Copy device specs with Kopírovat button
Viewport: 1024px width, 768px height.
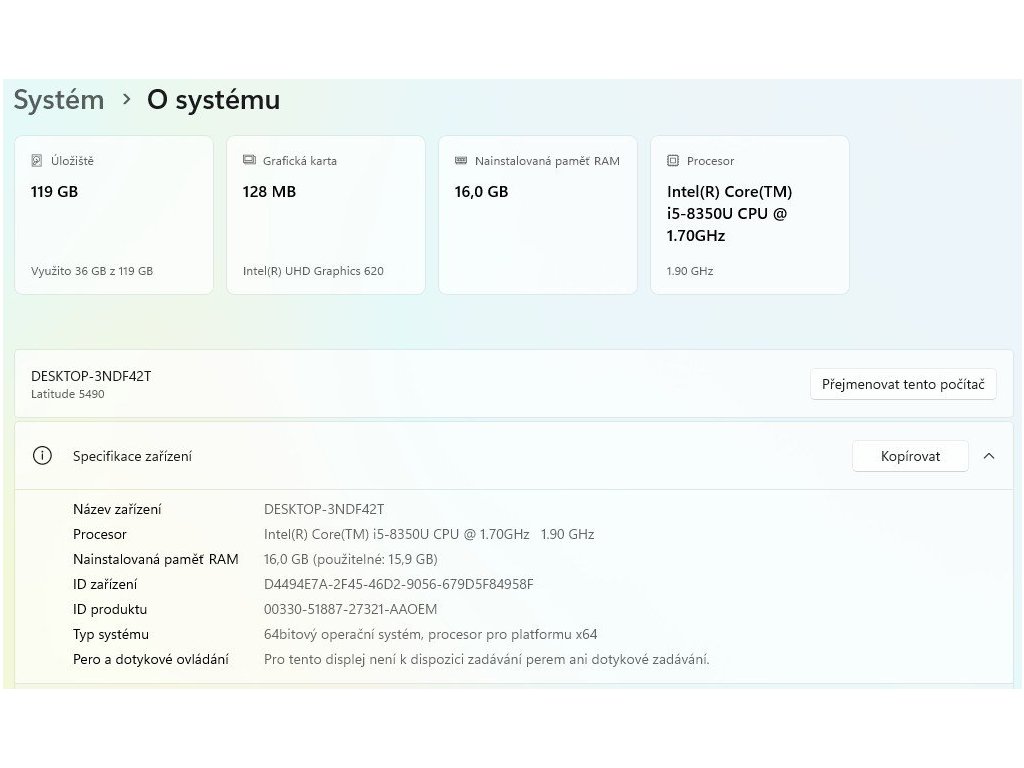[910, 456]
